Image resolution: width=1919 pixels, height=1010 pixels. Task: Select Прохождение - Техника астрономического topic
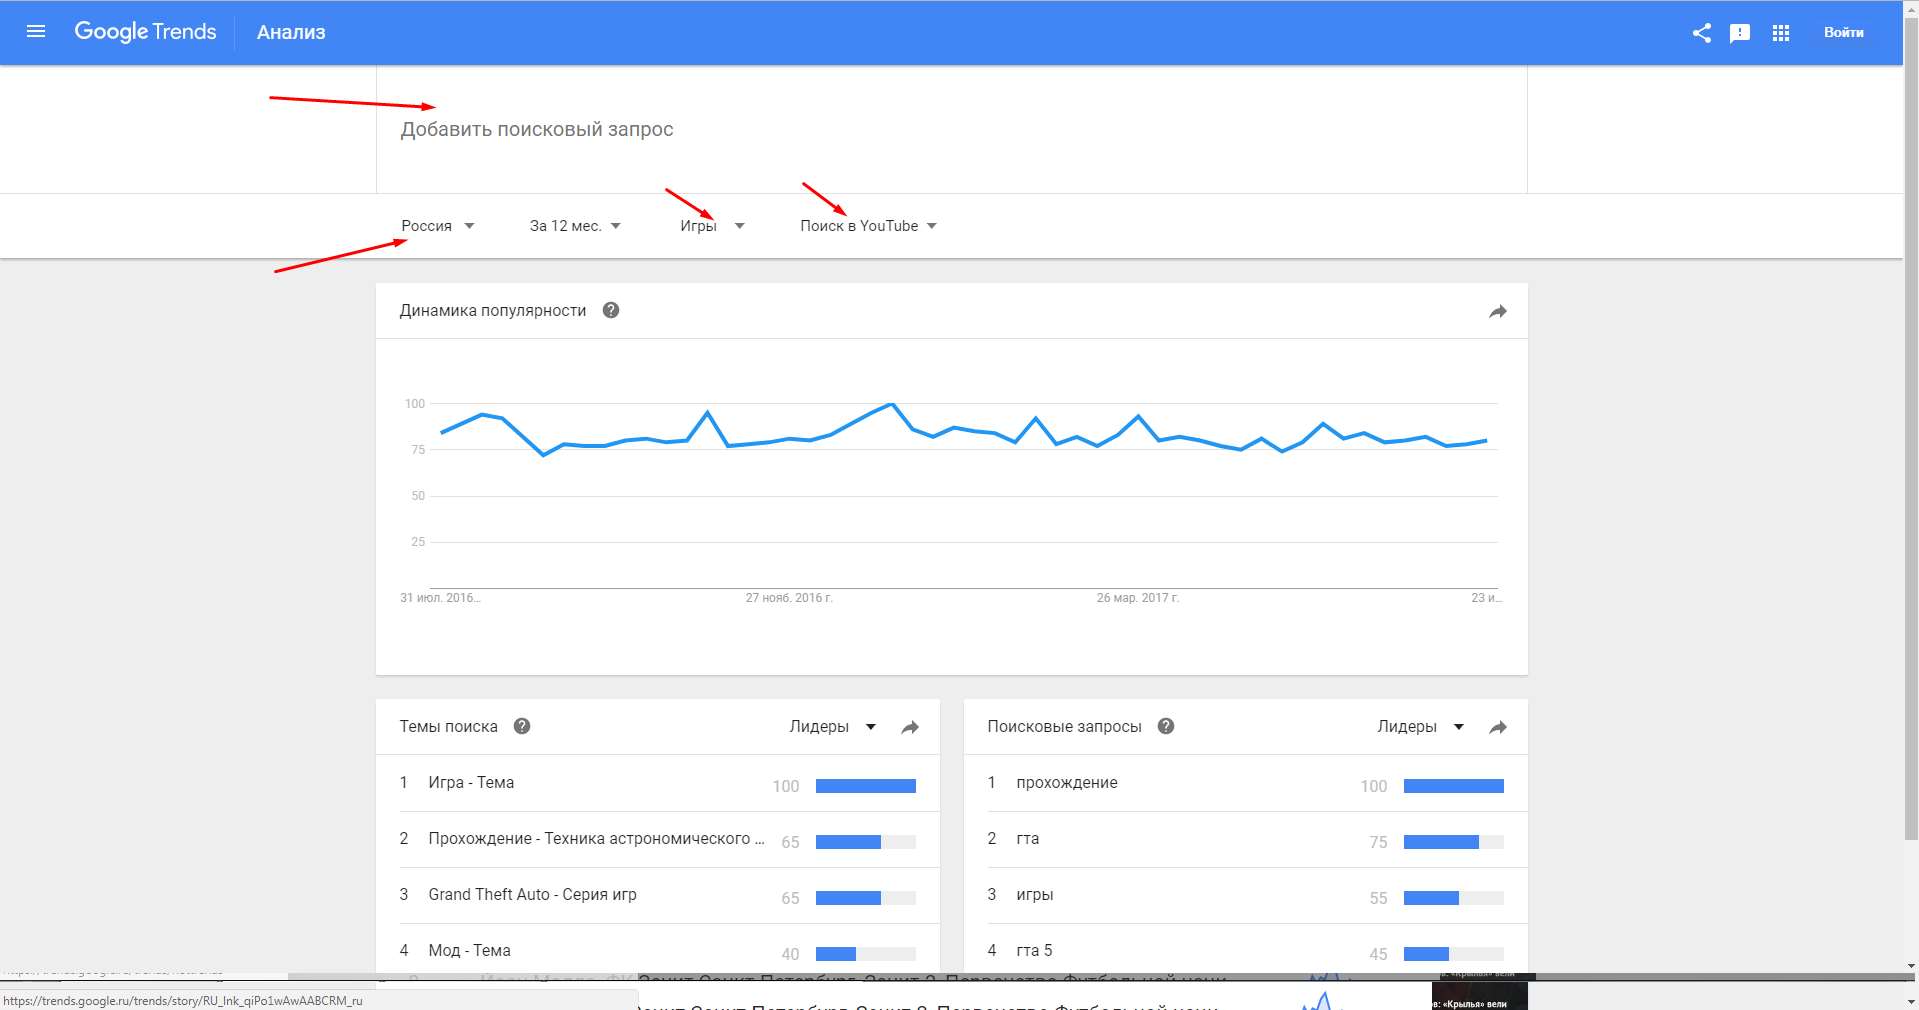[x=657, y=839]
